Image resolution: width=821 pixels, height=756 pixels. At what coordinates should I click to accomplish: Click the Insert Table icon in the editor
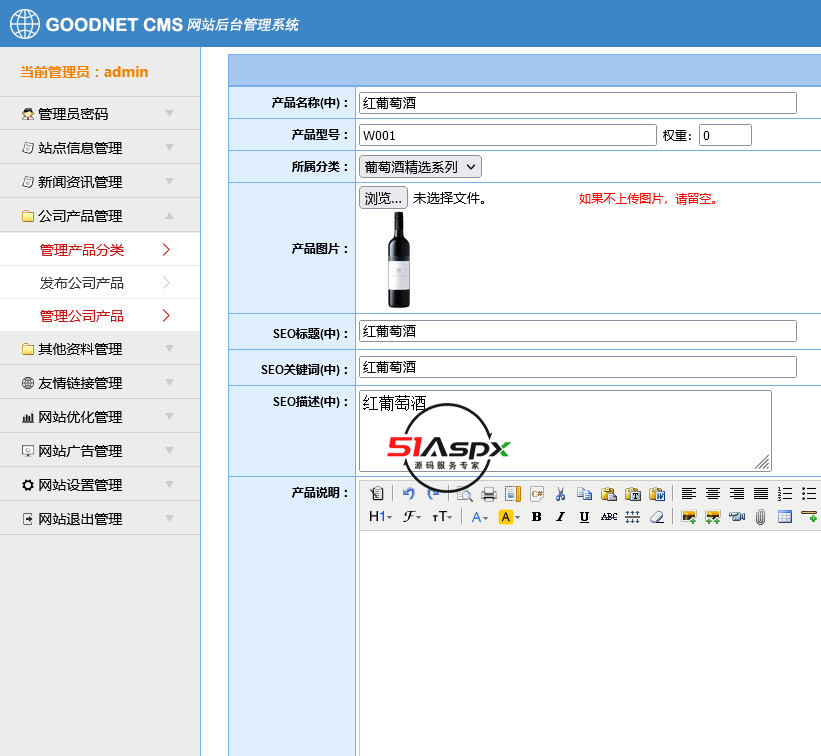click(x=784, y=517)
